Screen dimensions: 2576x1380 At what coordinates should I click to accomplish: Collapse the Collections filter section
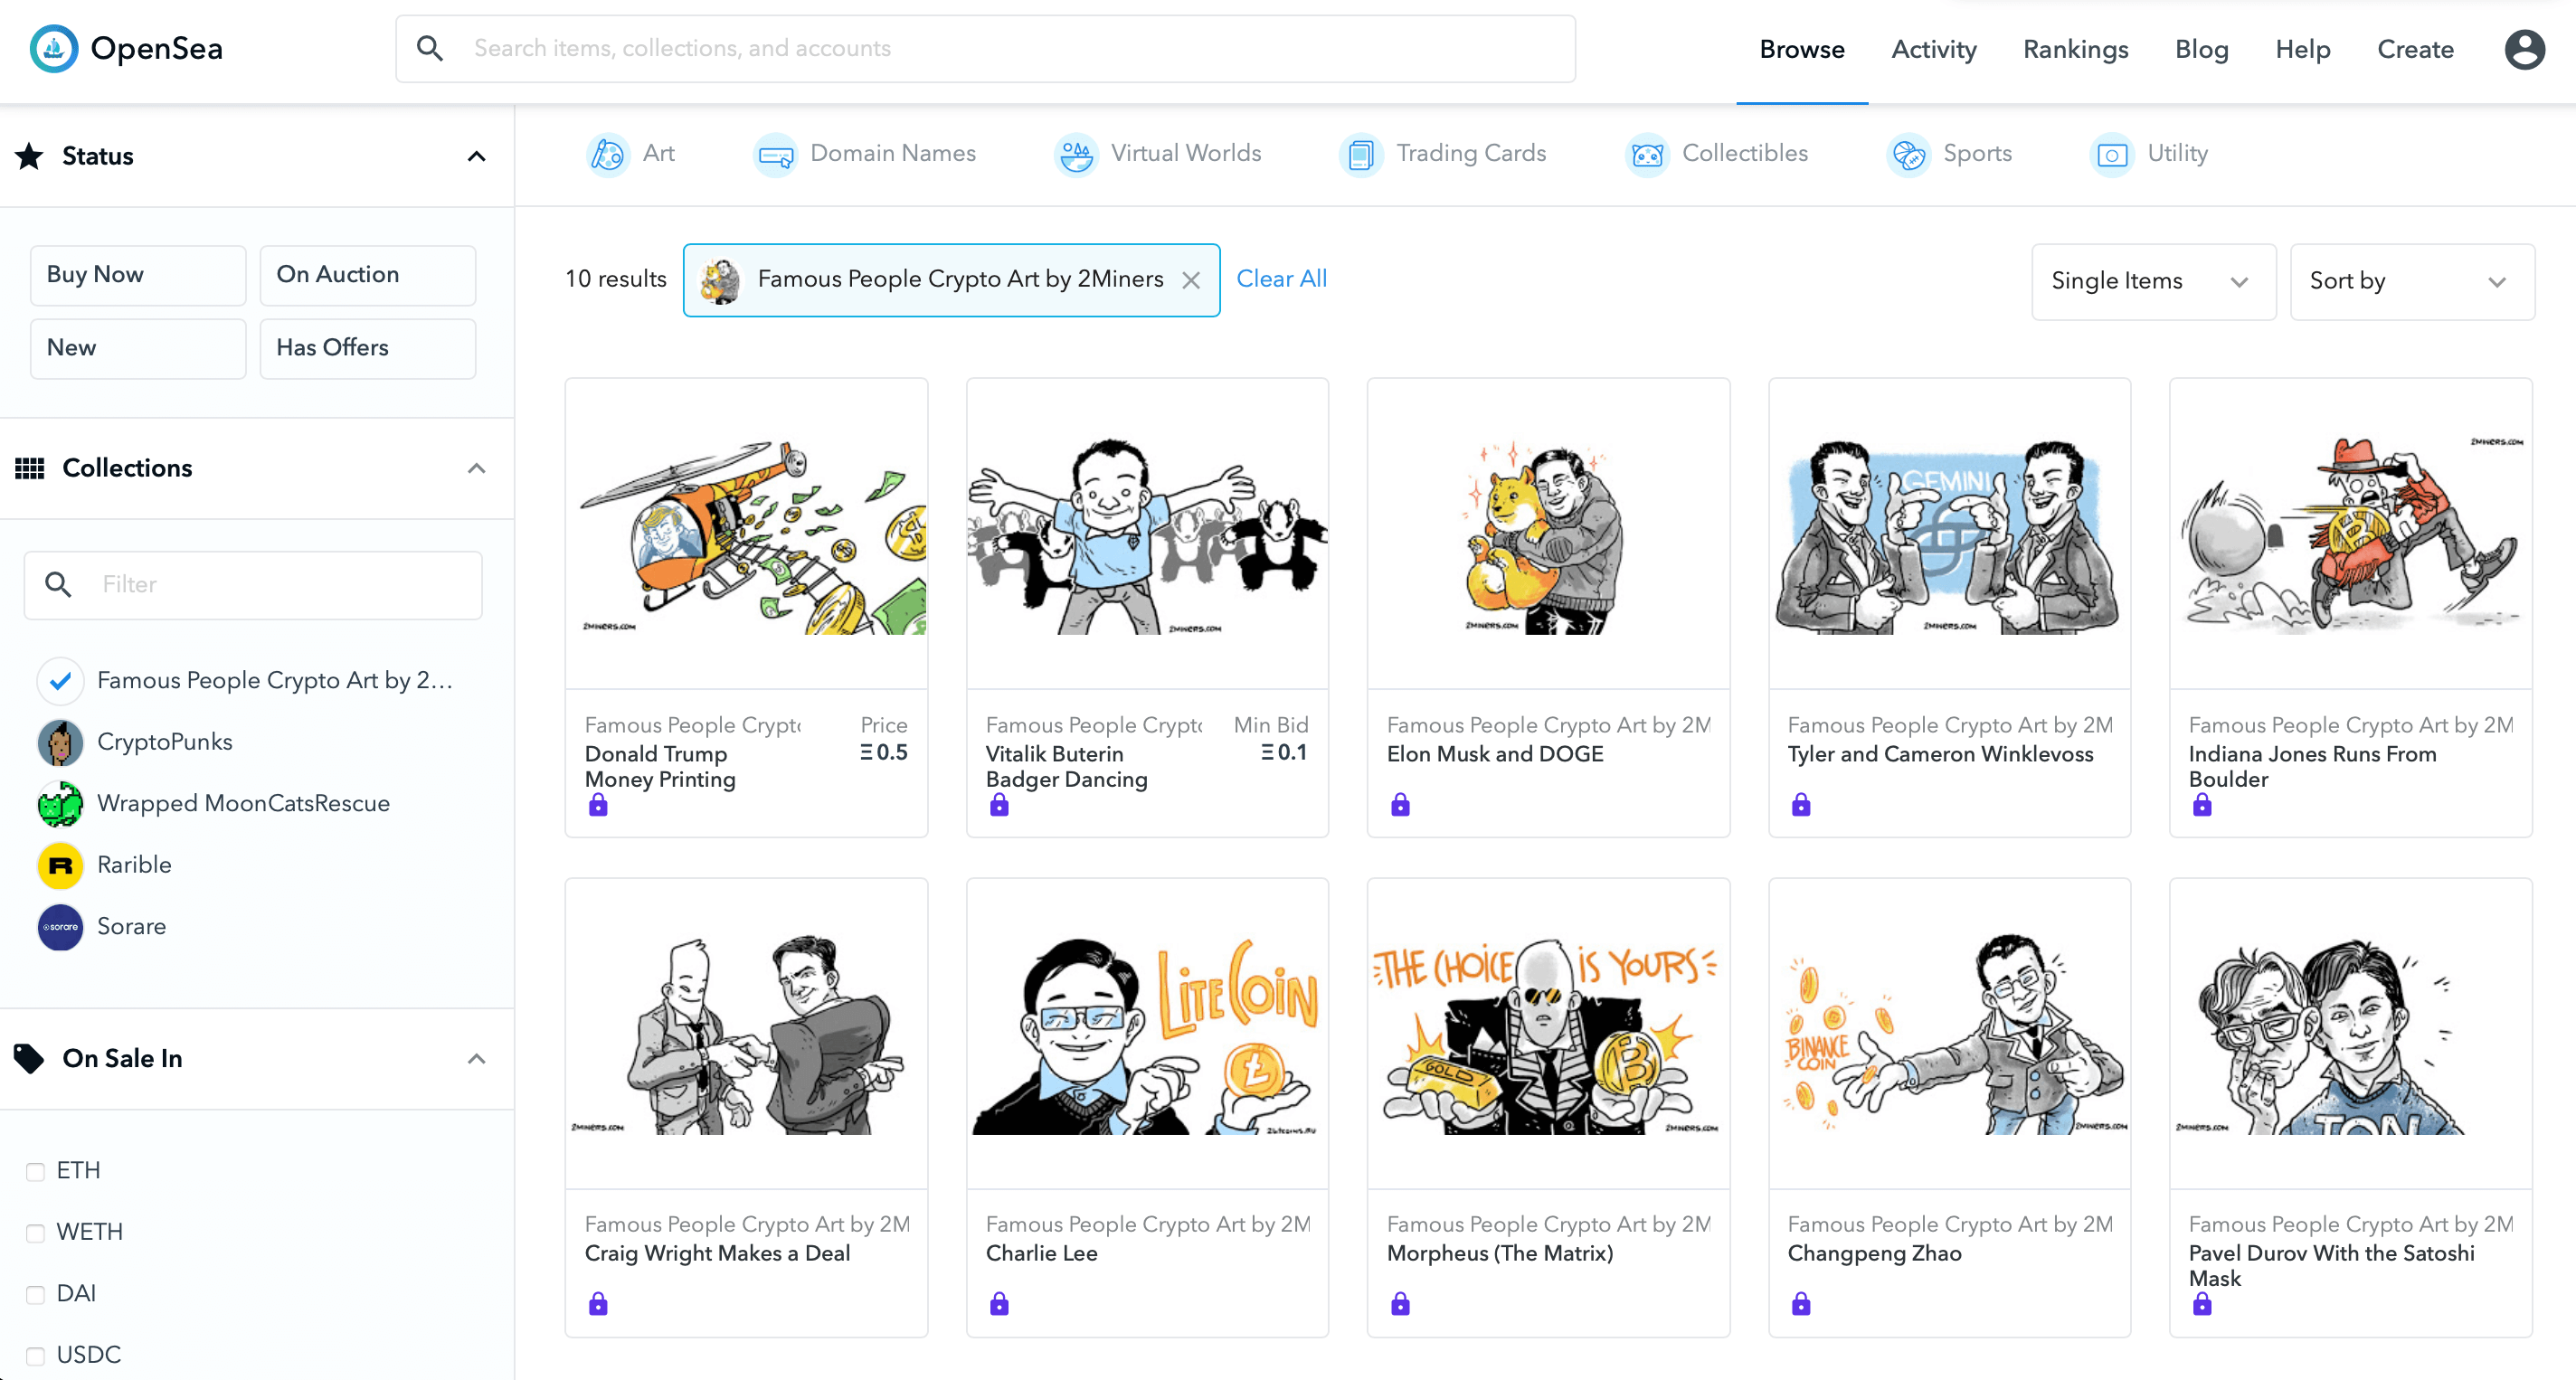[x=477, y=467]
